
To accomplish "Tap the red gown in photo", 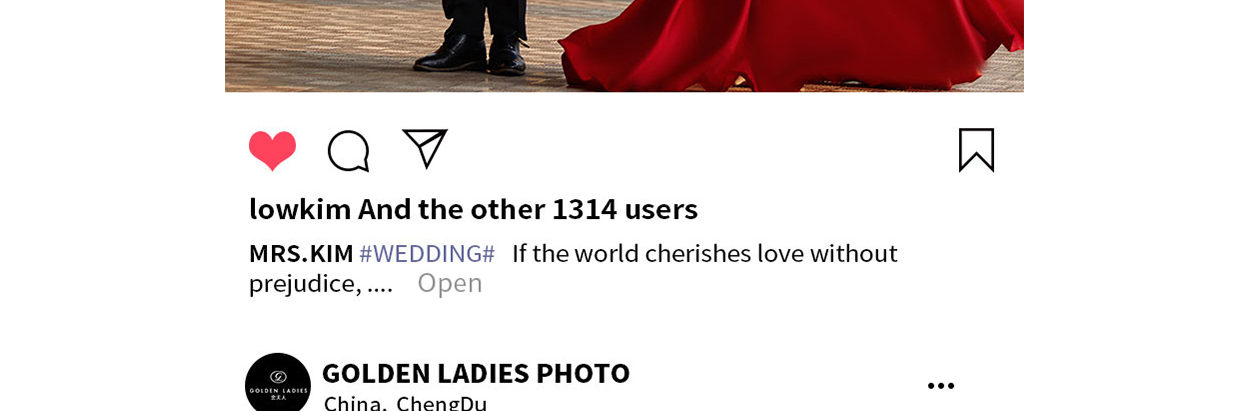I will coord(790,40).
